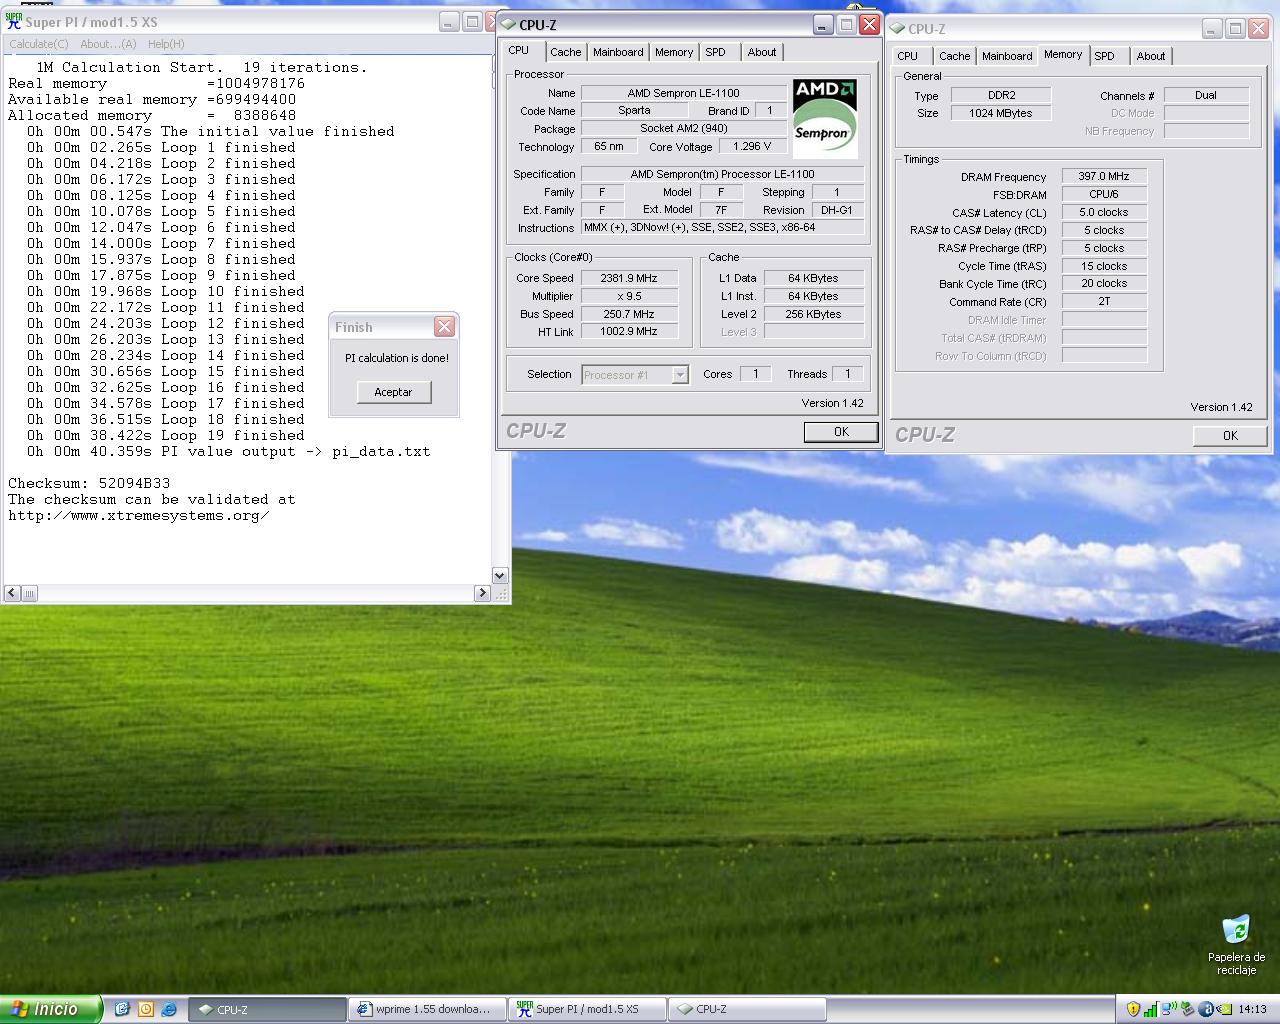The width and height of the screenshot is (1280, 1024).
Task: Click the yellow security alert shield tray icon
Action: 1133,1009
